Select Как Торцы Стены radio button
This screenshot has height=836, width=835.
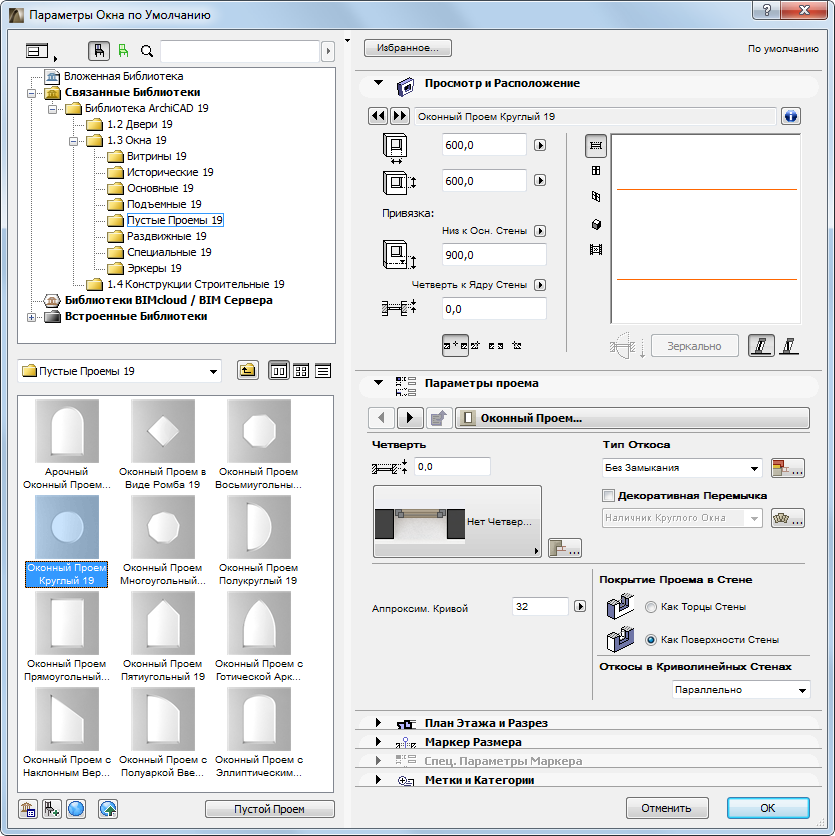pos(651,607)
